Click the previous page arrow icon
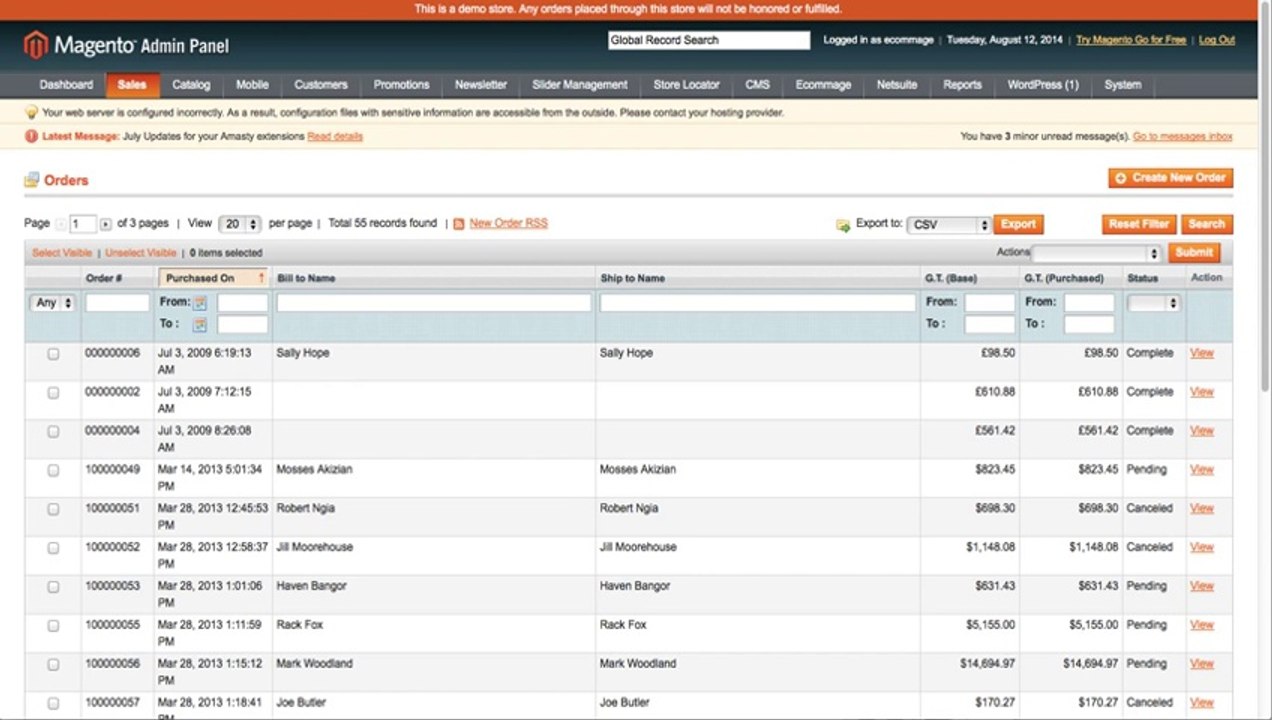This screenshot has height=720, width=1272. [x=61, y=224]
